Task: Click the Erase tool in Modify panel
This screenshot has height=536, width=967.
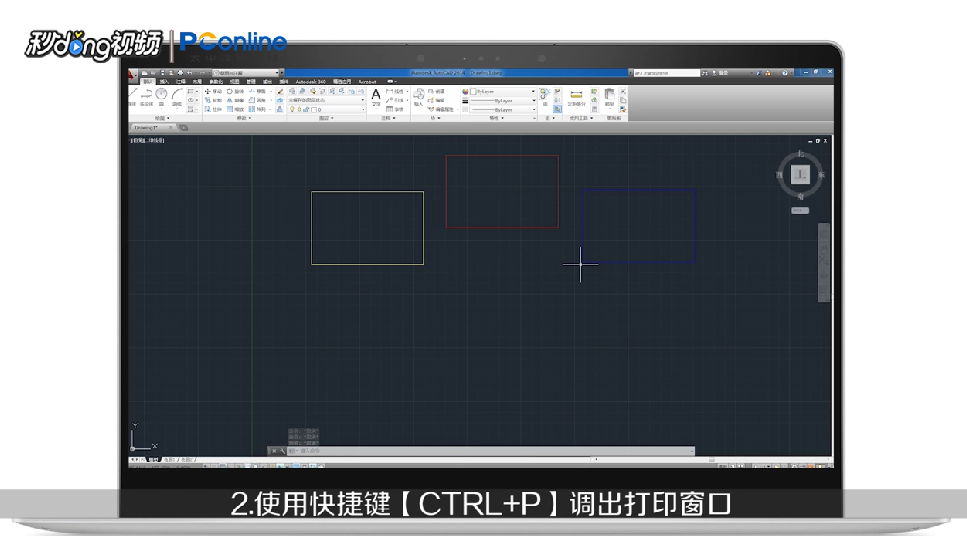Action: point(280,92)
